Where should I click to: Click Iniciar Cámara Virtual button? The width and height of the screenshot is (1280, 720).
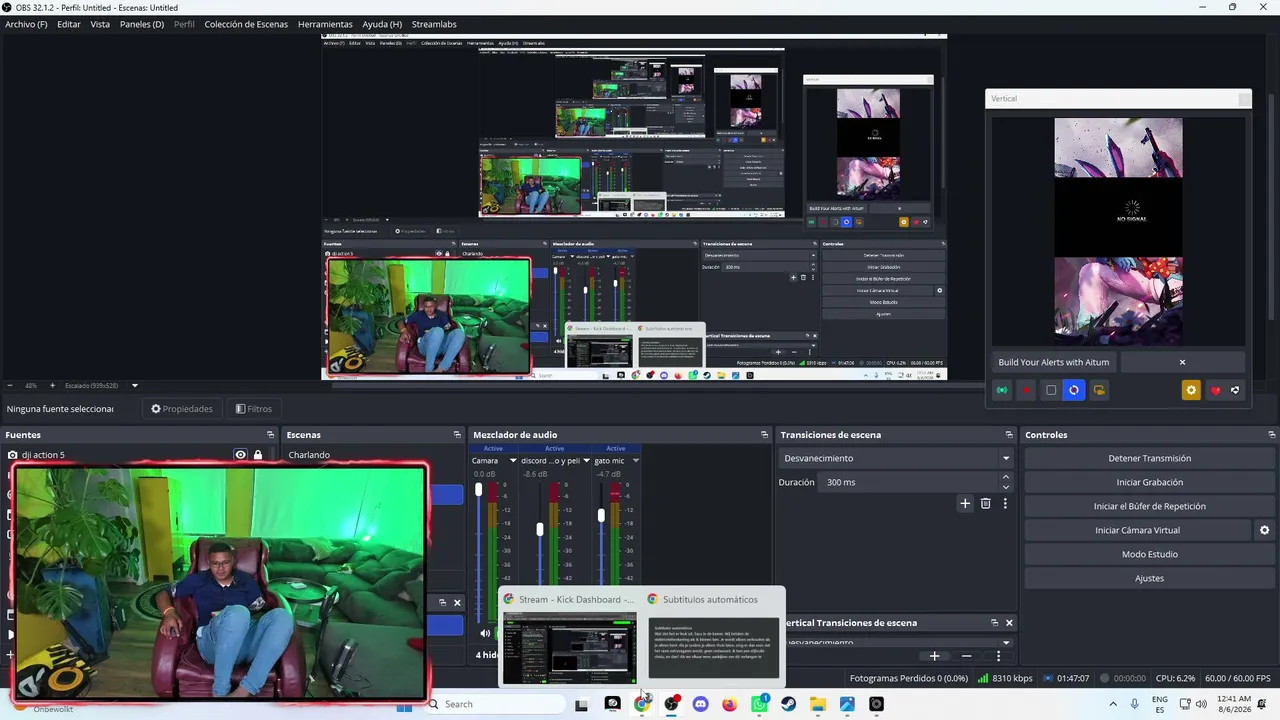(x=1137, y=530)
